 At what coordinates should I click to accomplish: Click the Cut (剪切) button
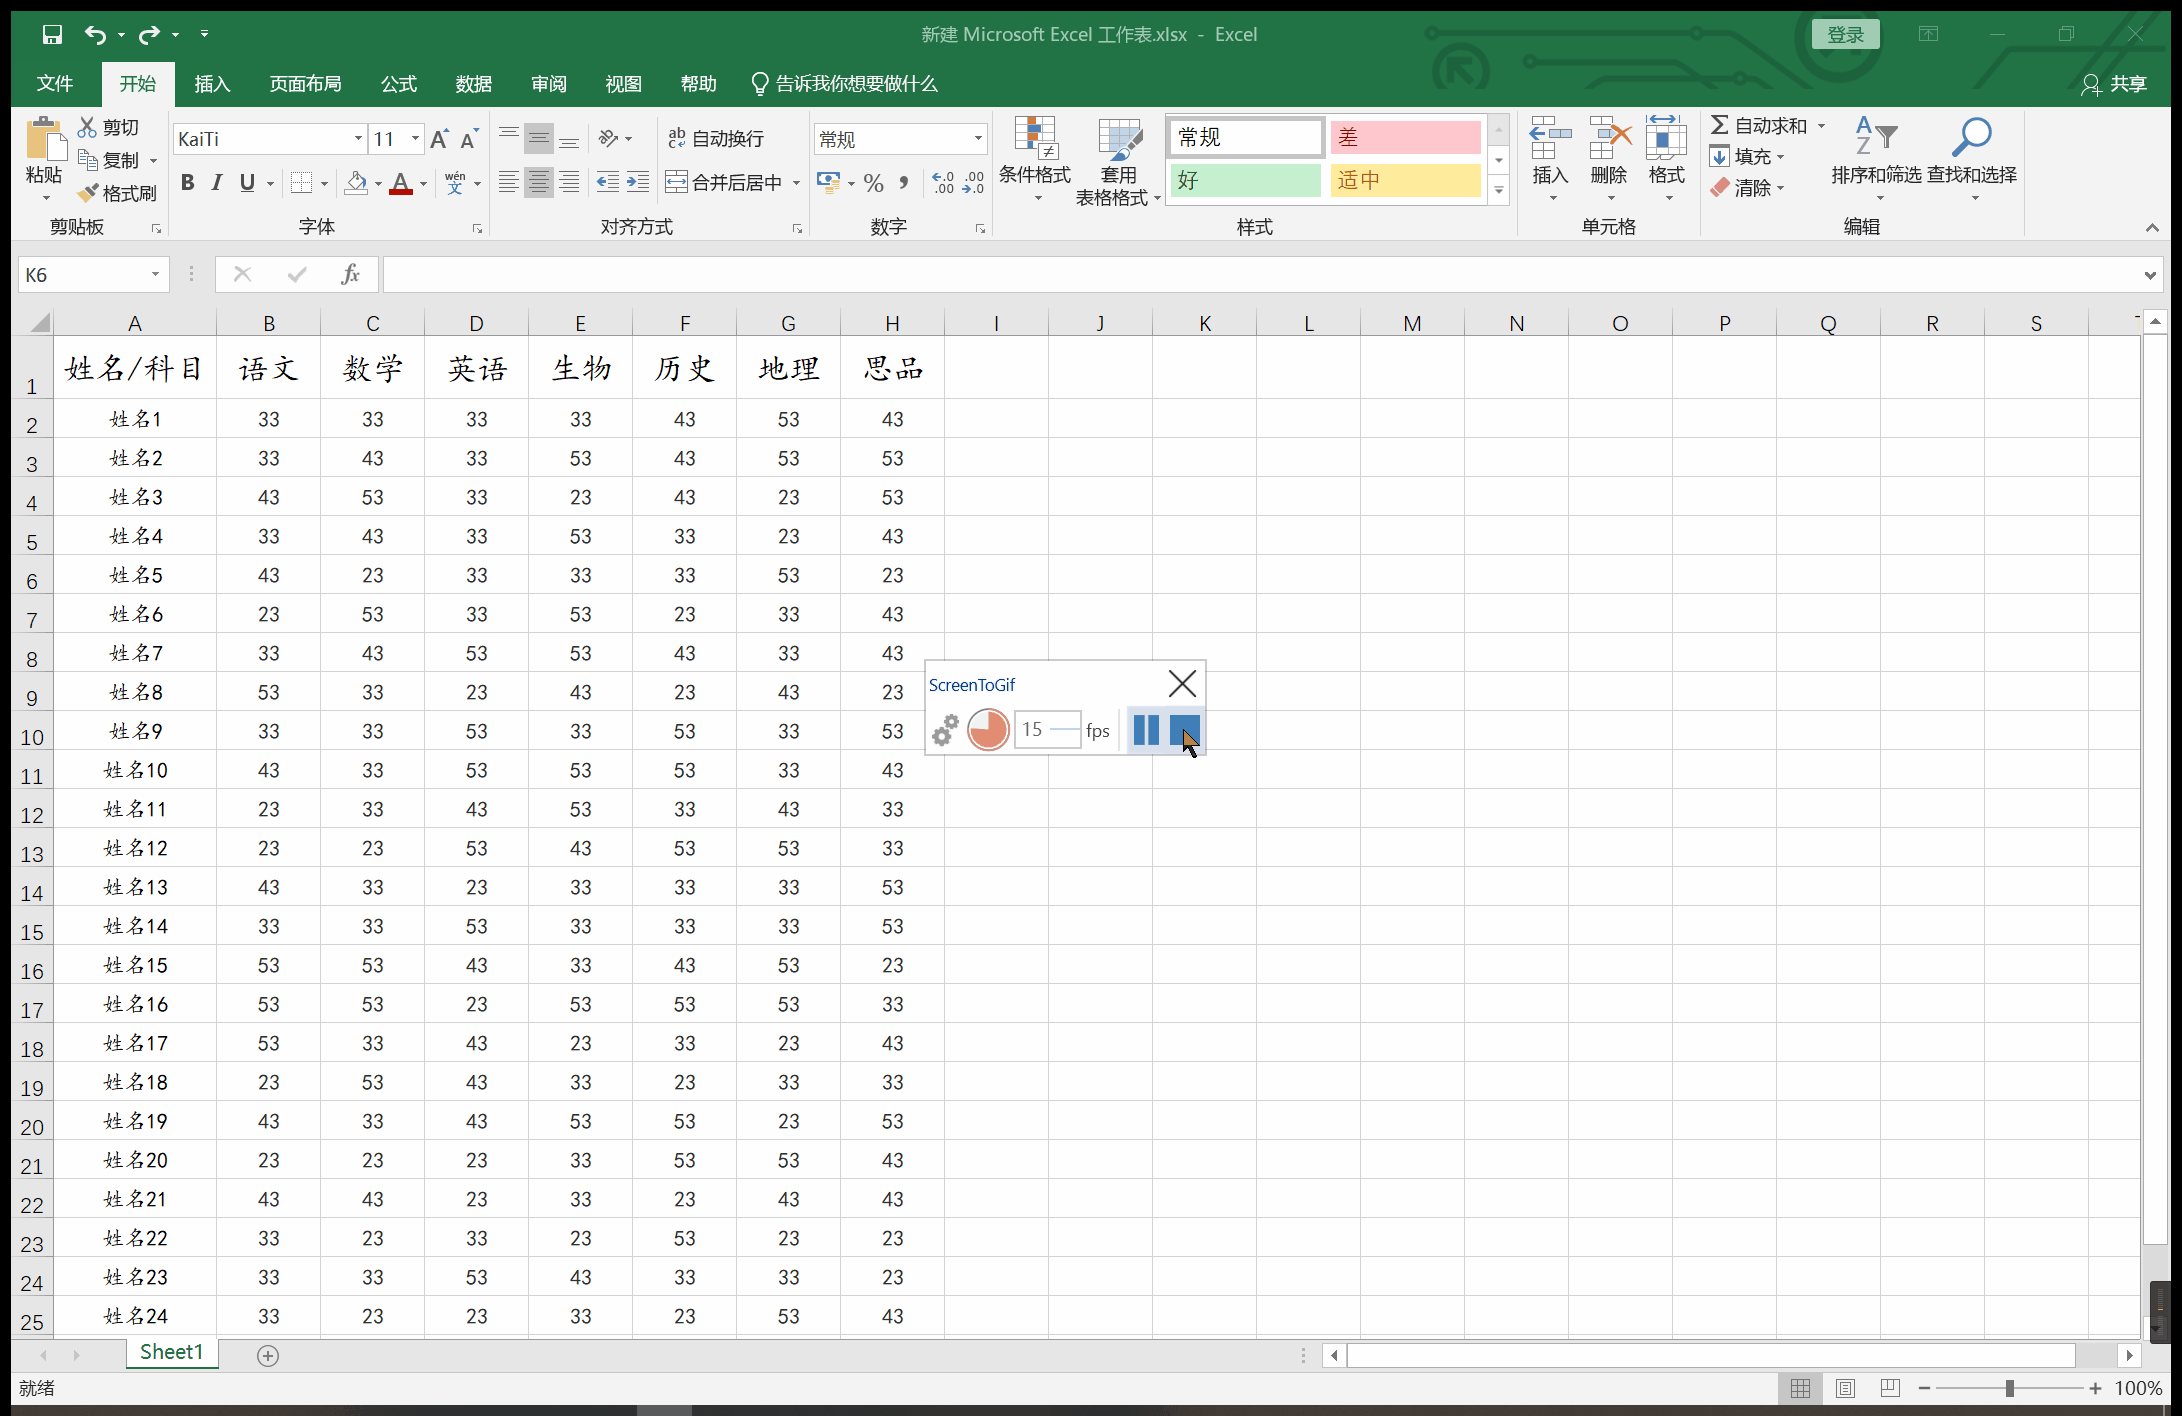pyautogui.click(x=109, y=127)
